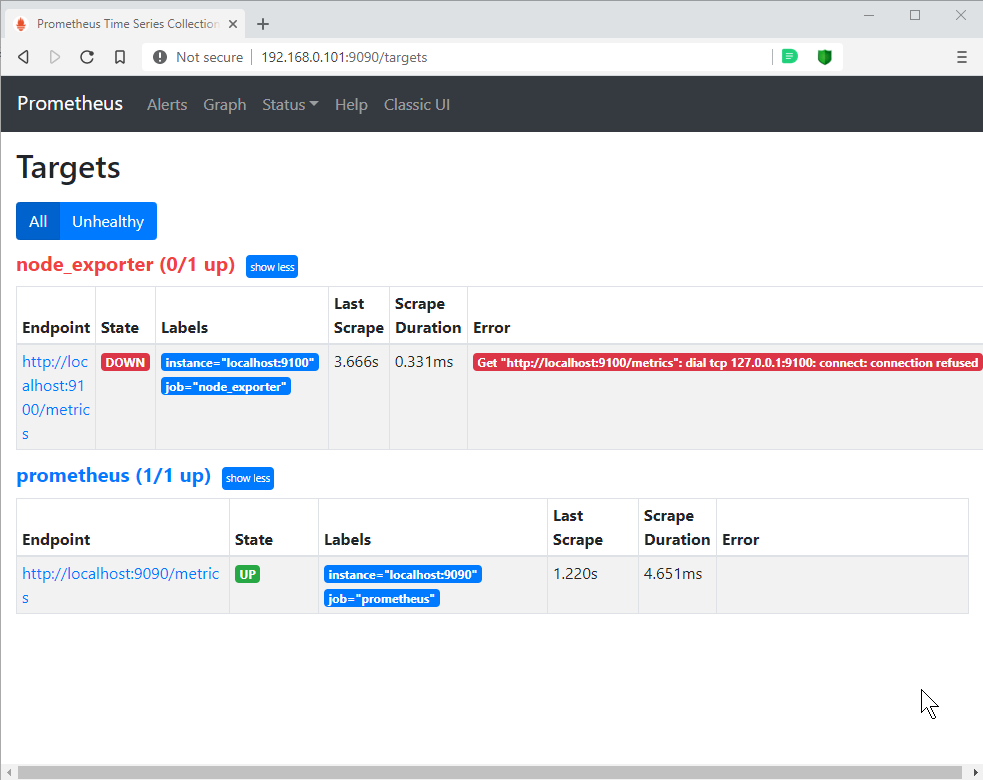Close the Prometheus browser tab
Screen dimensions: 983x780
coord(233,24)
